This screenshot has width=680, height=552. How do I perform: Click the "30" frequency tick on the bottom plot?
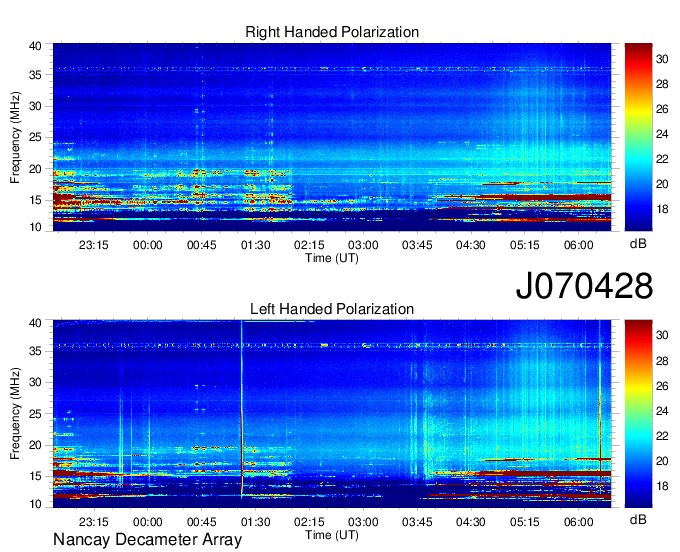35,382
